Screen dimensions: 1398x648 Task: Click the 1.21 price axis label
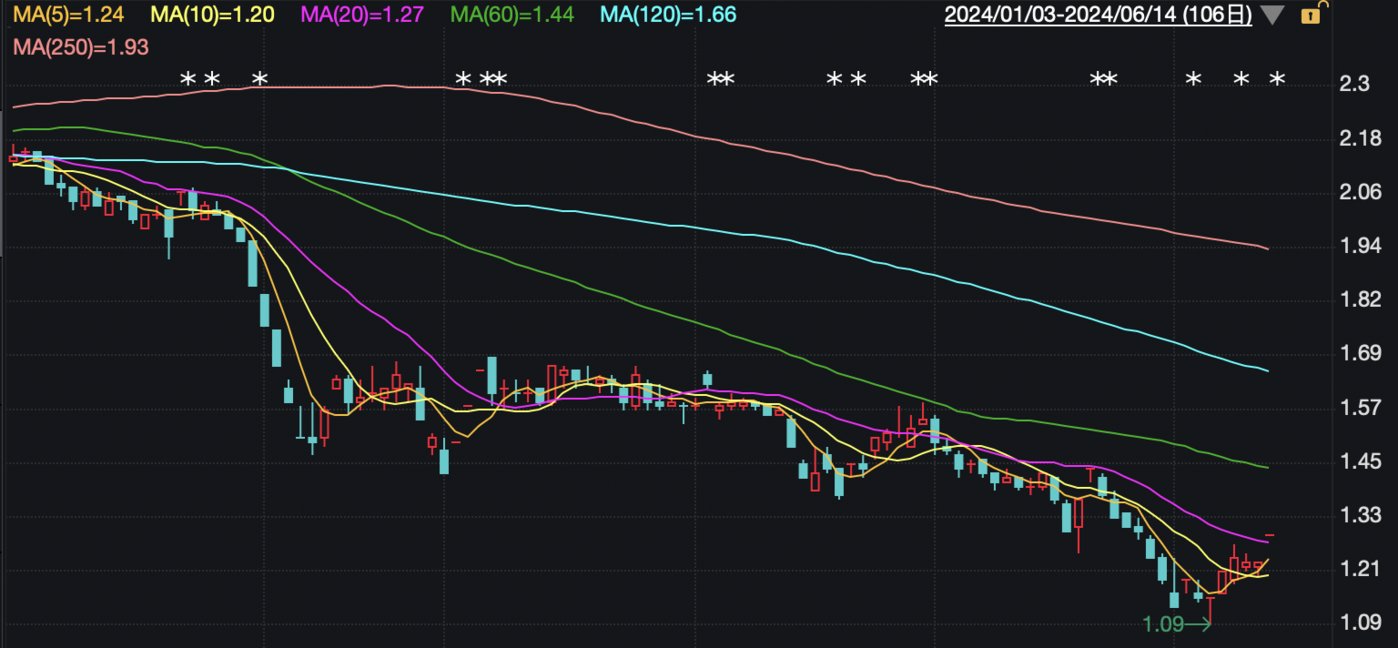tap(1359, 570)
